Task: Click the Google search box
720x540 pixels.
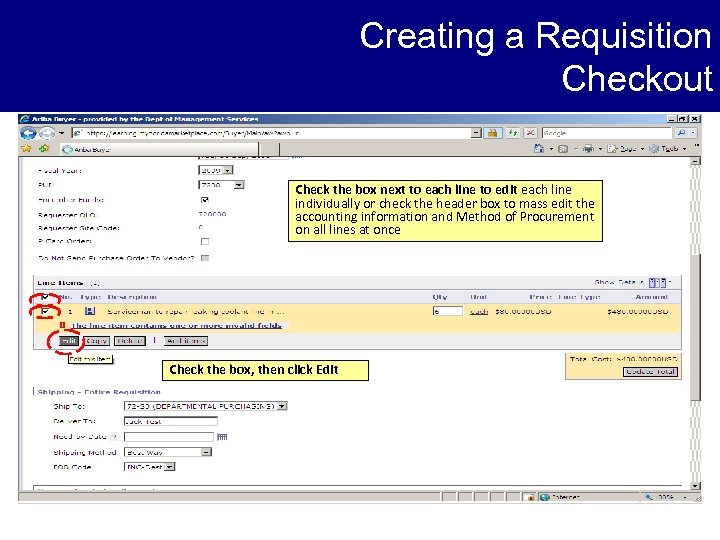Action: pyautogui.click(x=606, y=133)
